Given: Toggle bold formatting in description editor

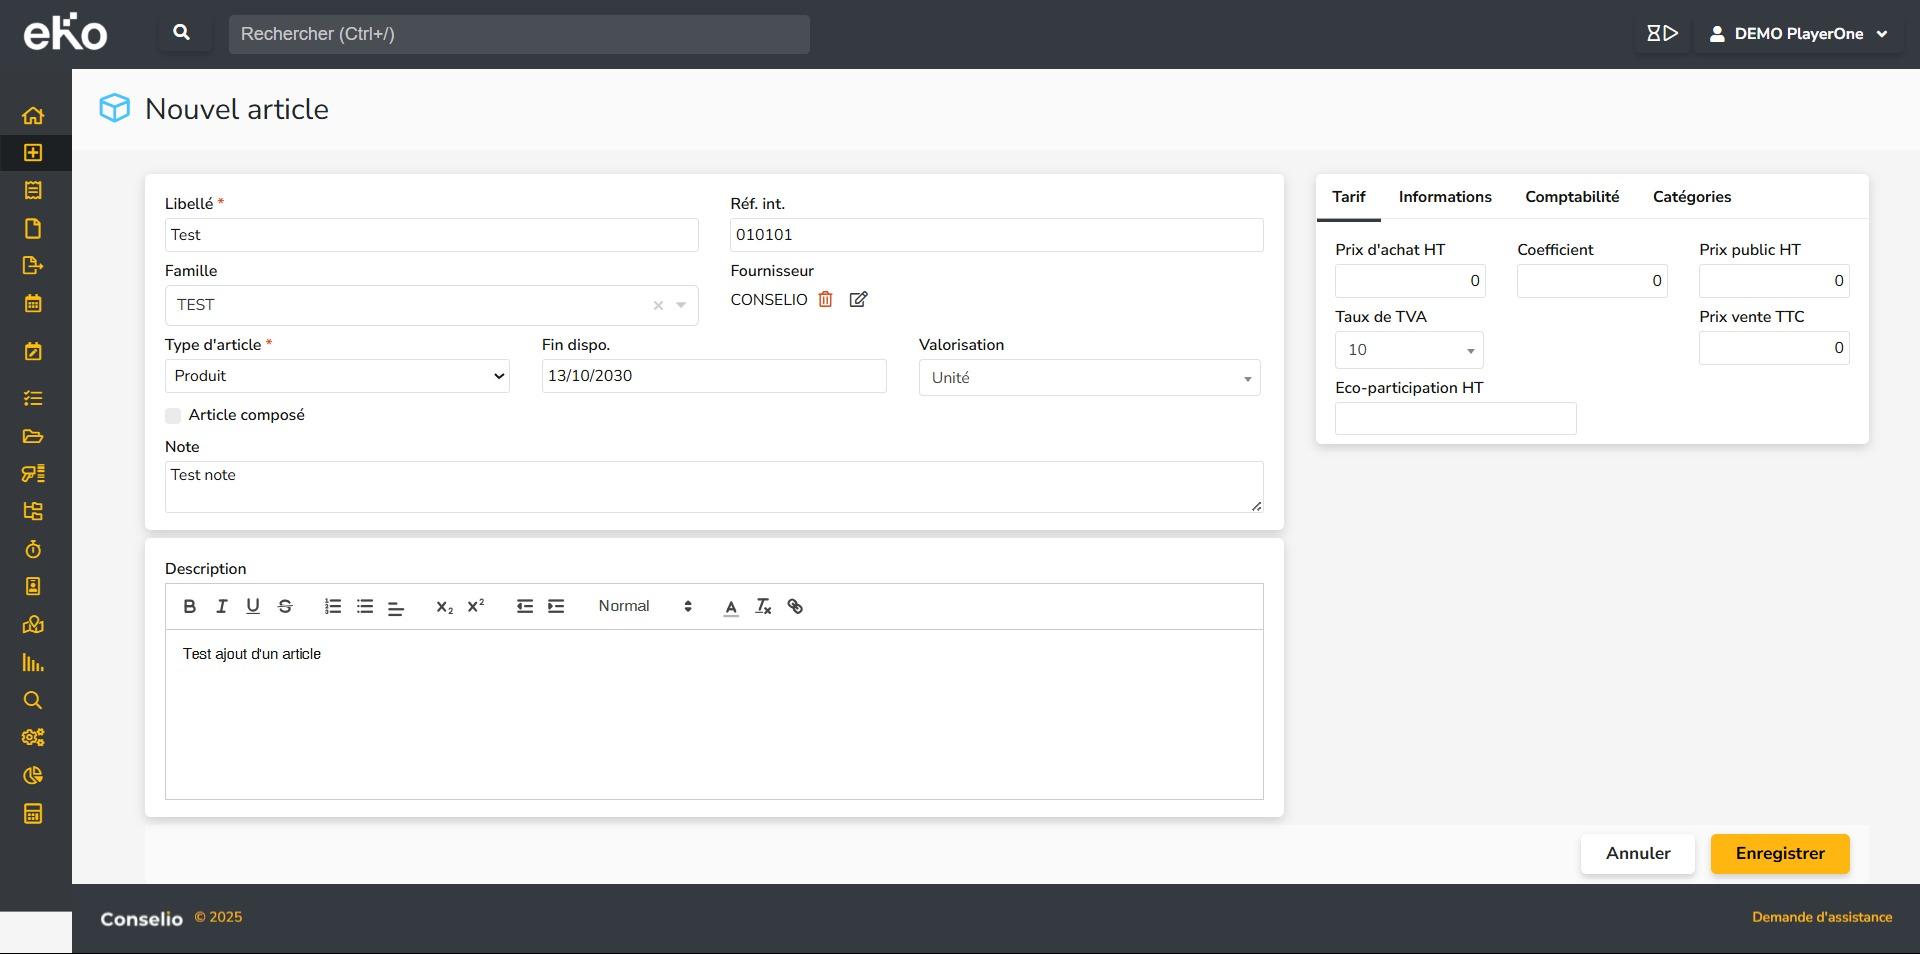Looking at the screenshot, I should click(x=189, y=606).
